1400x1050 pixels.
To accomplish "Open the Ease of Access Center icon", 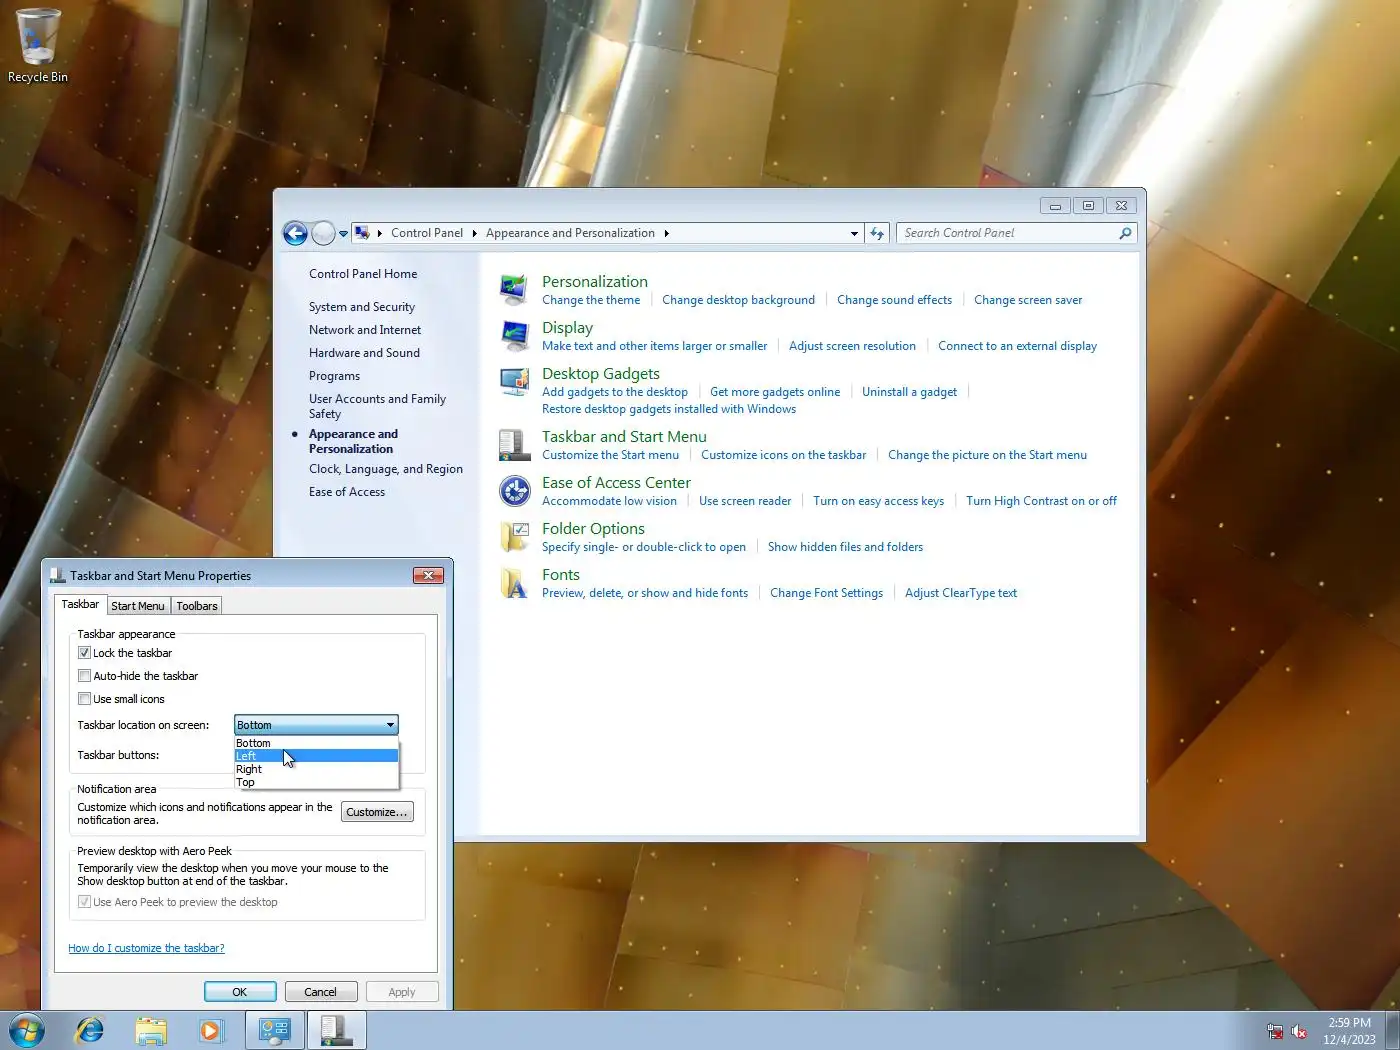I will point(514,491).
